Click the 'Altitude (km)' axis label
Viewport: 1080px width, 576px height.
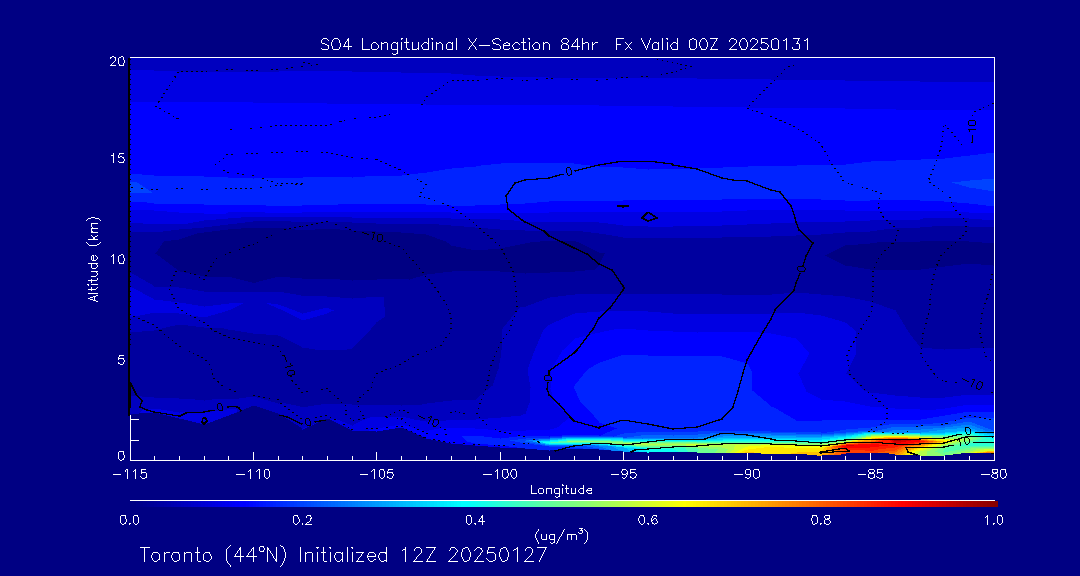(x=94, y=259)
